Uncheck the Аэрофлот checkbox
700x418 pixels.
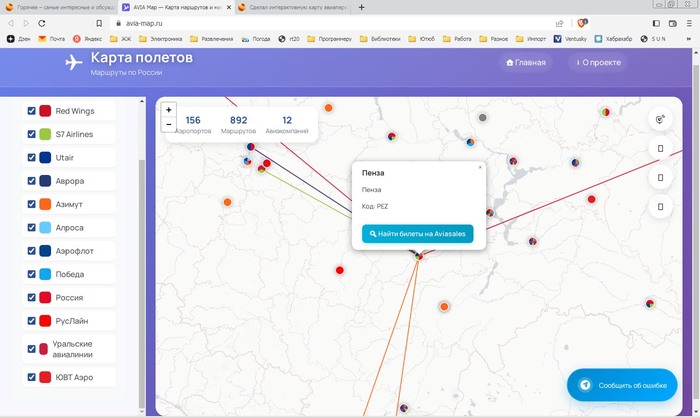tap(32, 251)
